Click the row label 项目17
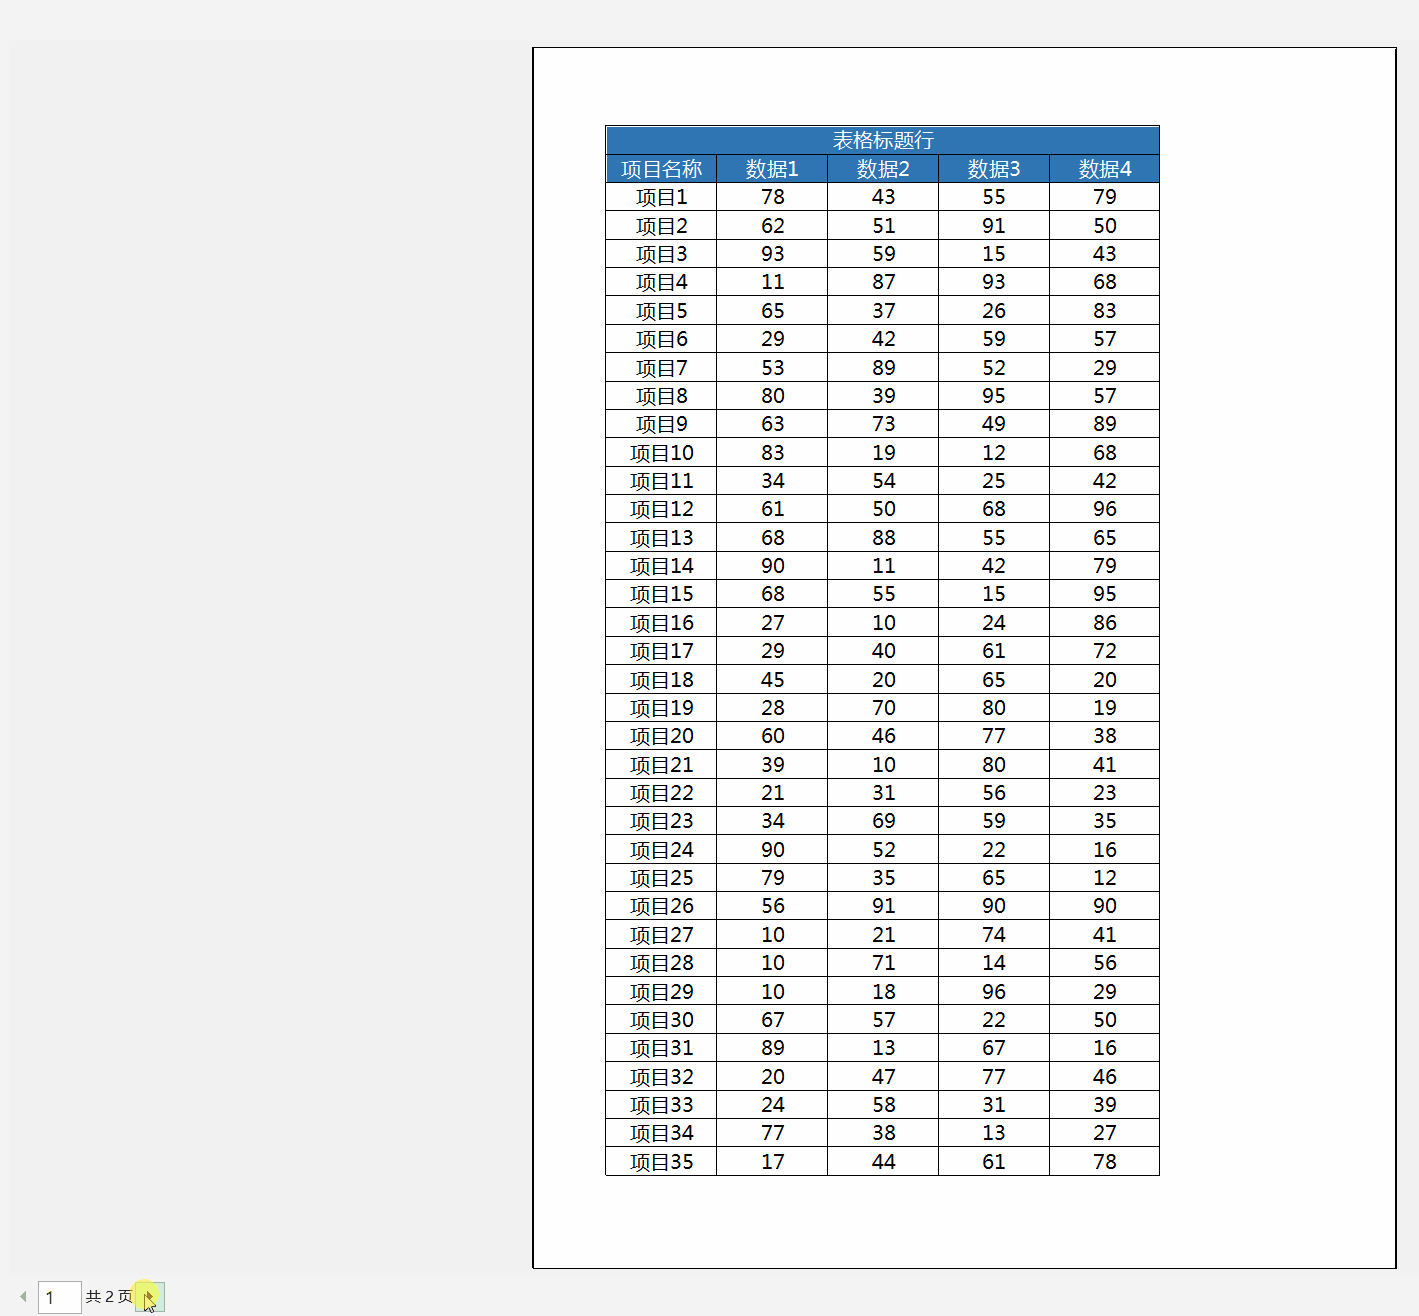This screenshot has height=1316, width=1419. (x=662, y=651)
